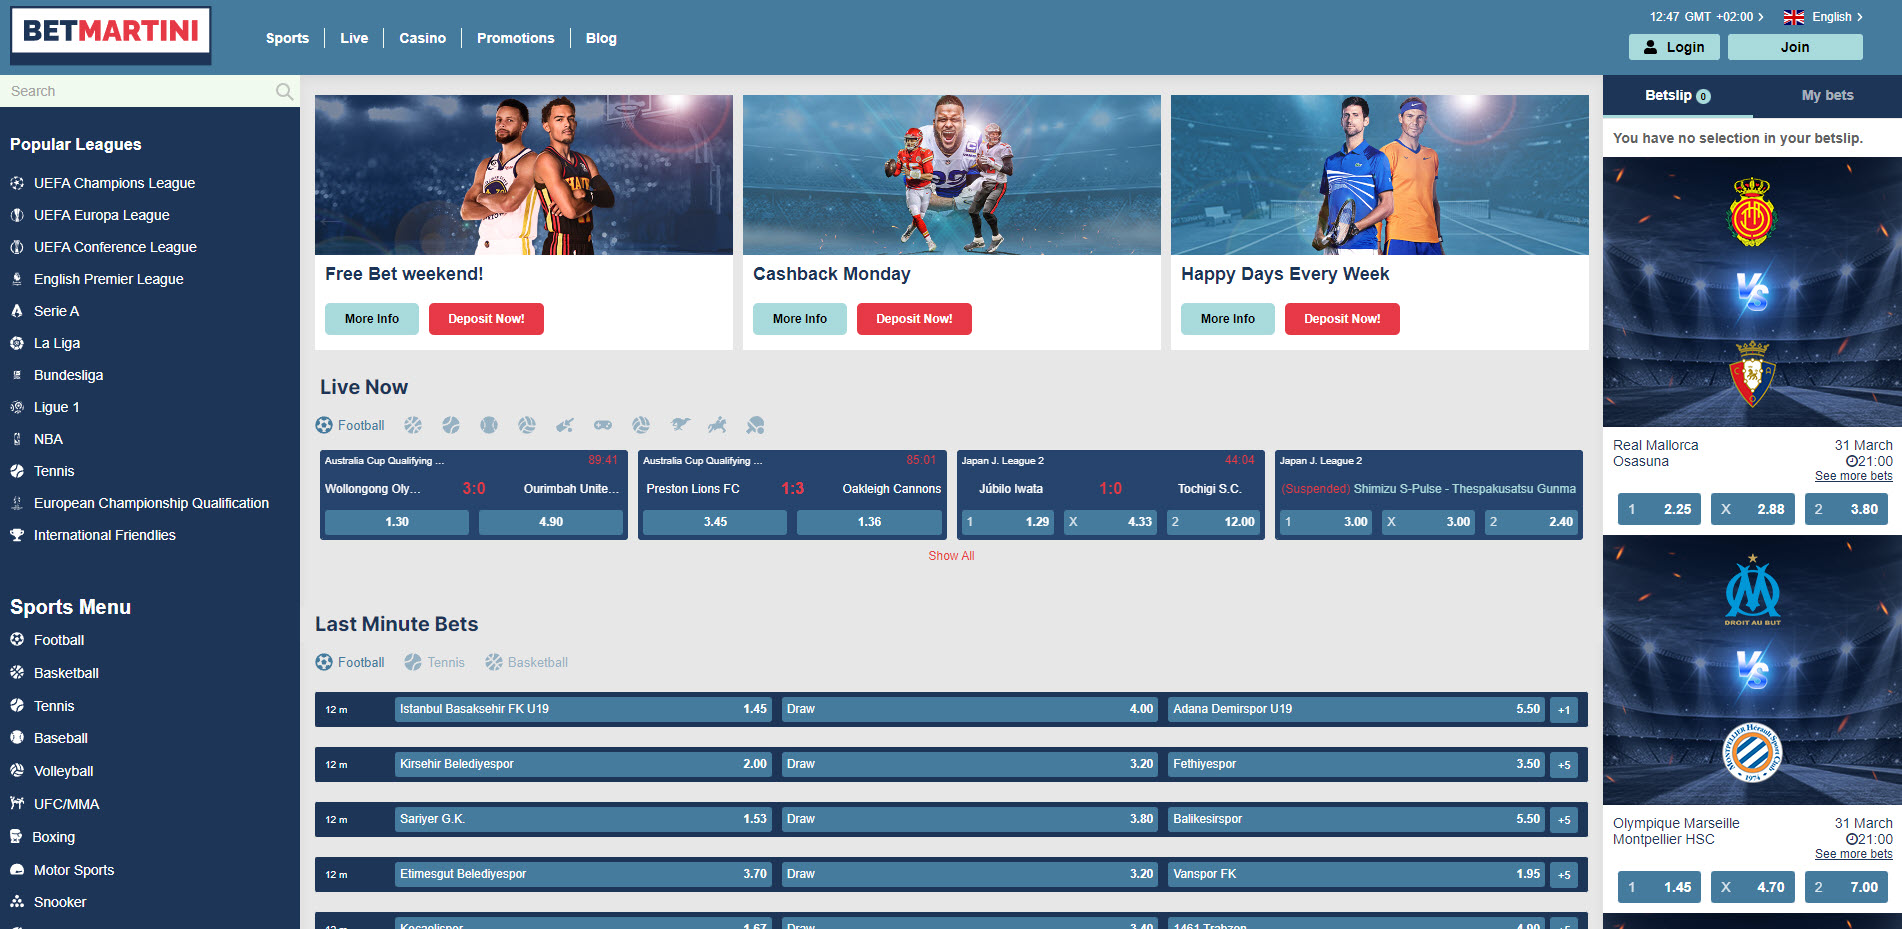Click Deposit Now under Cashback Monday
Image resolution: width=1902 pixels, height=929 pixels.
(x=914, y=319)
